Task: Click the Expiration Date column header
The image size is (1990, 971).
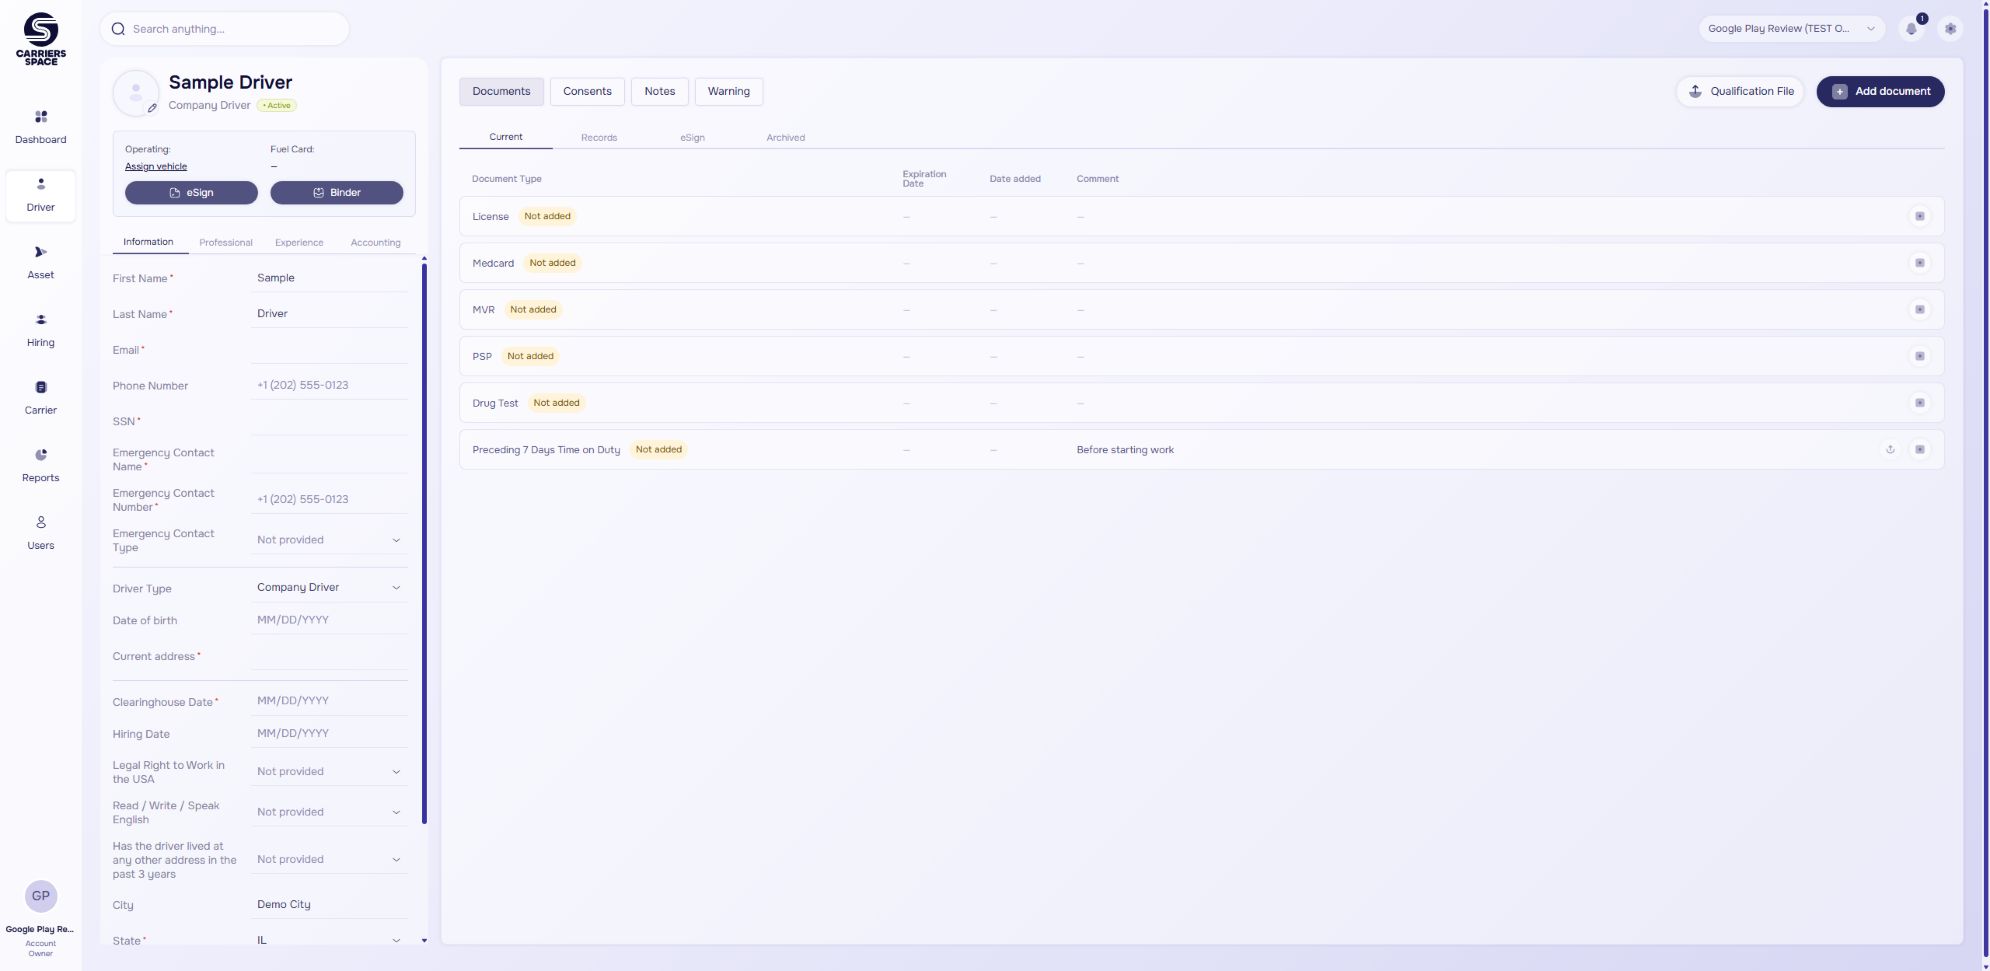Action: point(924,179)
